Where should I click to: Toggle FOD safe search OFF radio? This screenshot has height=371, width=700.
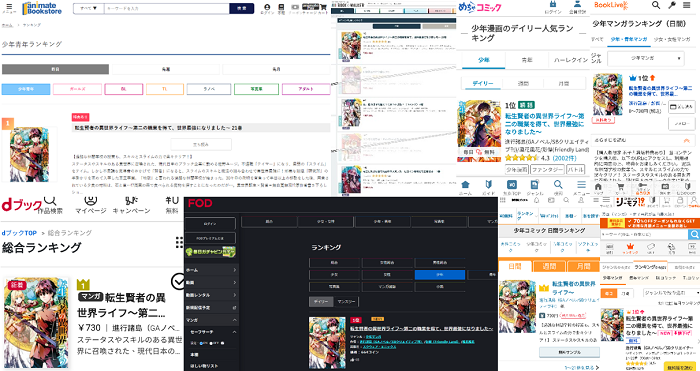point(212,343)
